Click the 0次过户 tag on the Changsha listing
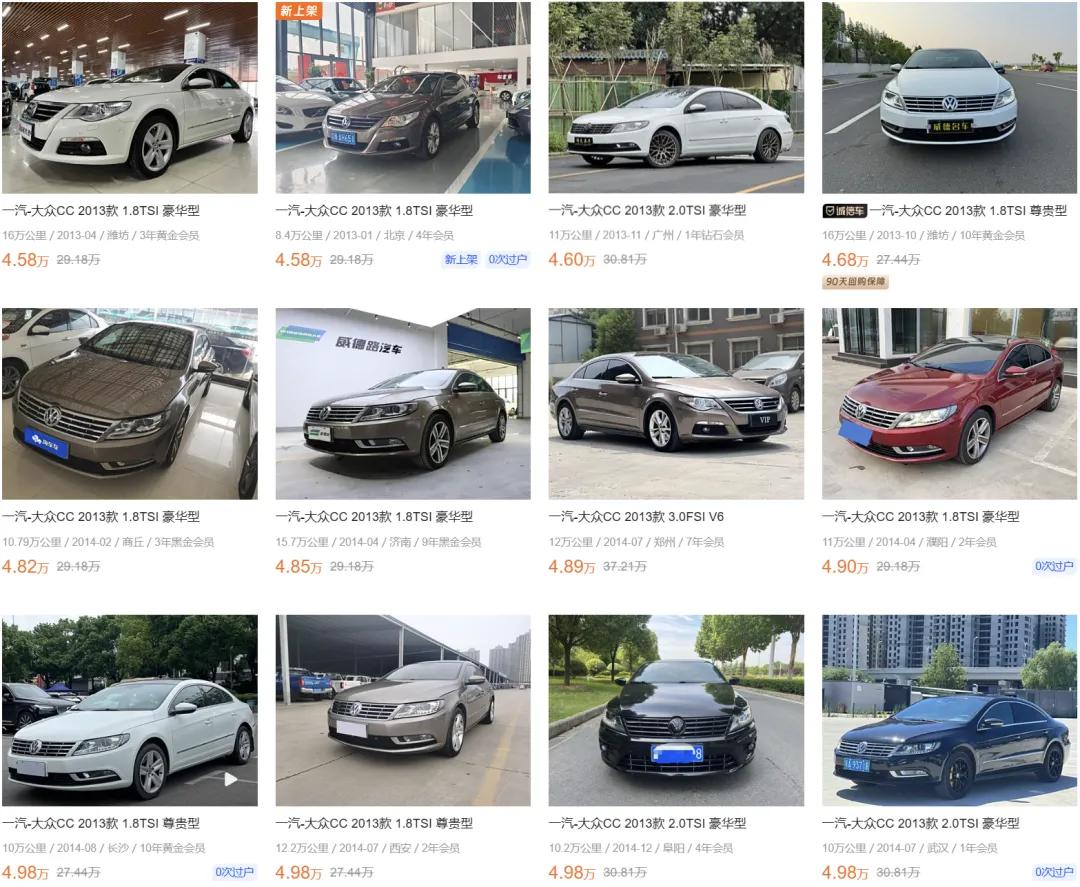This screenshot has width=1080, height=887. click(234, 873)
